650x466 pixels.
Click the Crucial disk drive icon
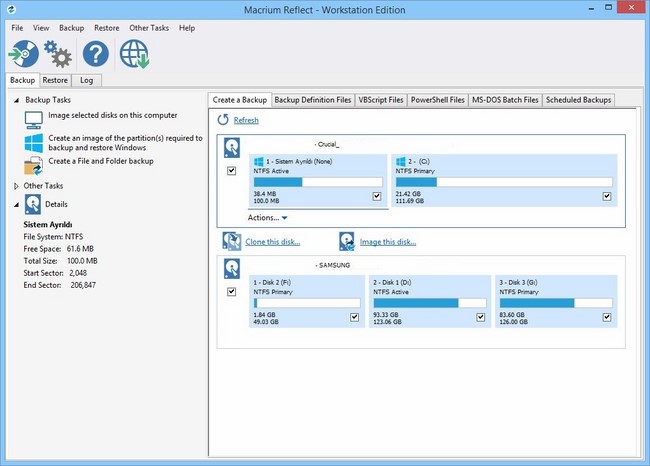click(x=232, y=149)
